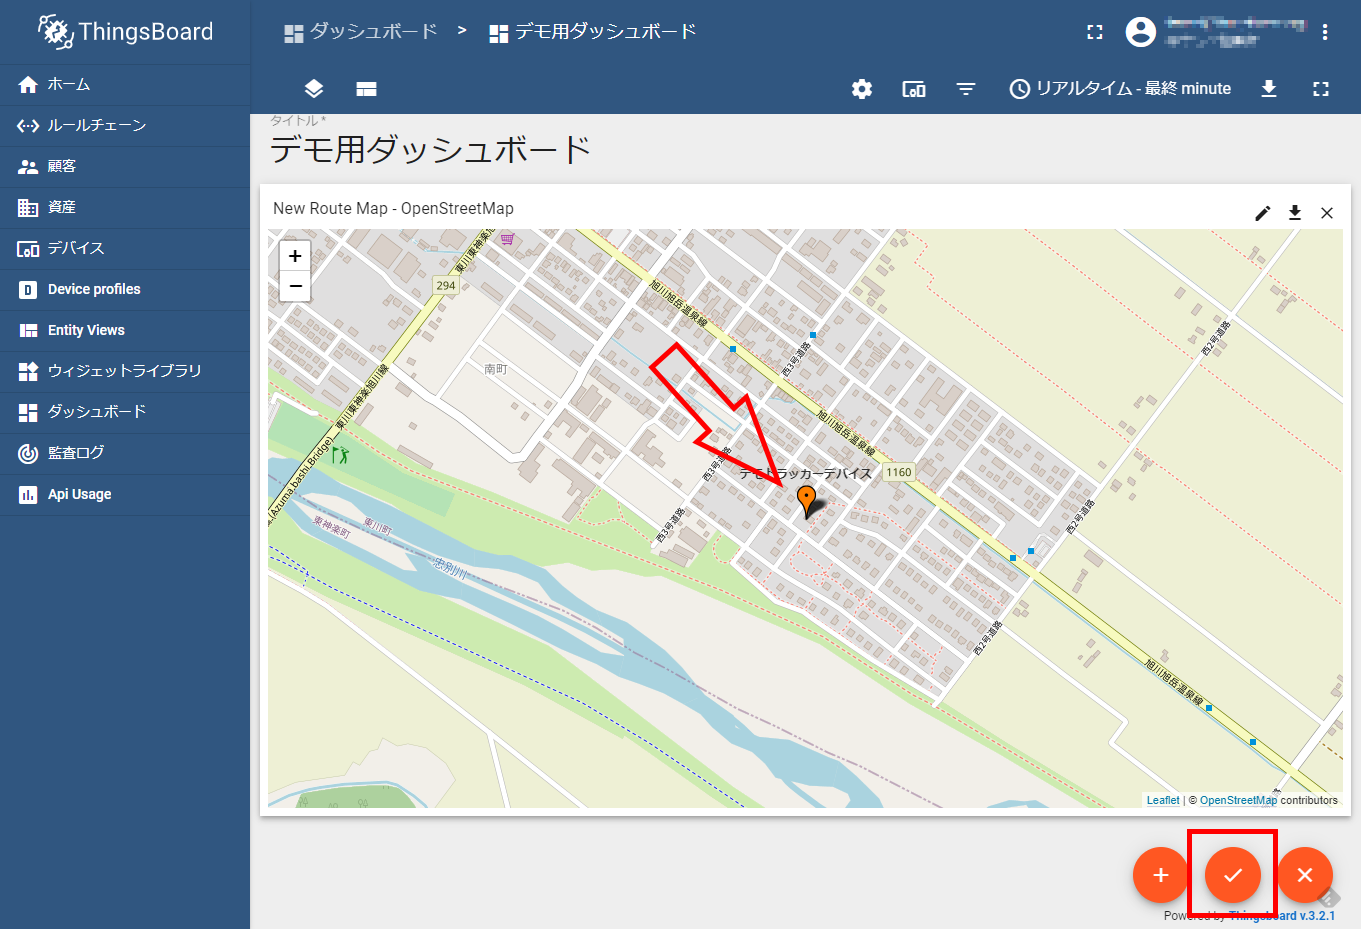
Task: Click the orange tracker device marker
Action: (806, 501)
